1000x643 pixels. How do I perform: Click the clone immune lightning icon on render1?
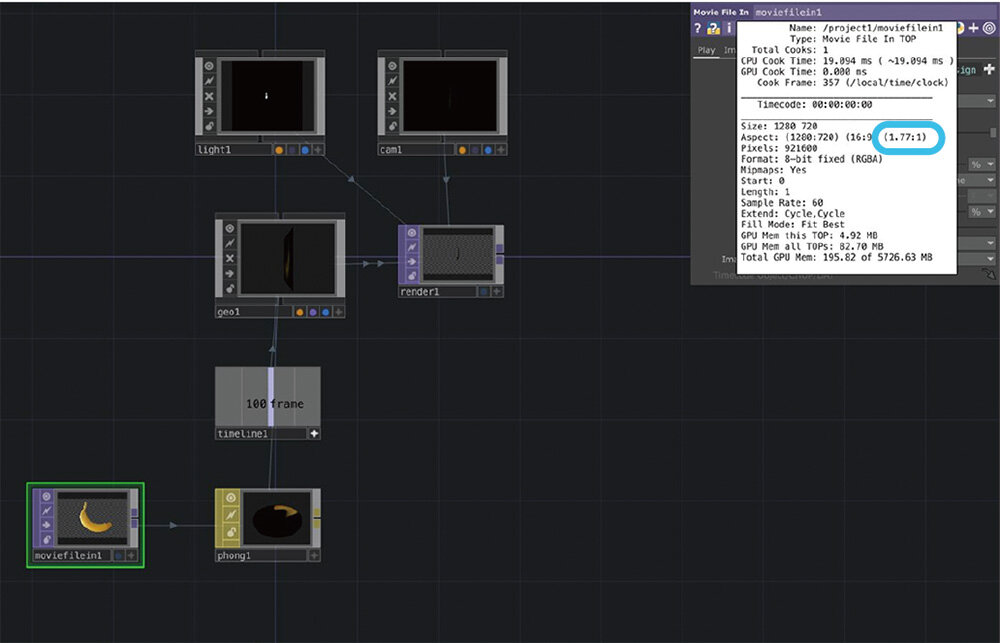(x=411, y=247)
